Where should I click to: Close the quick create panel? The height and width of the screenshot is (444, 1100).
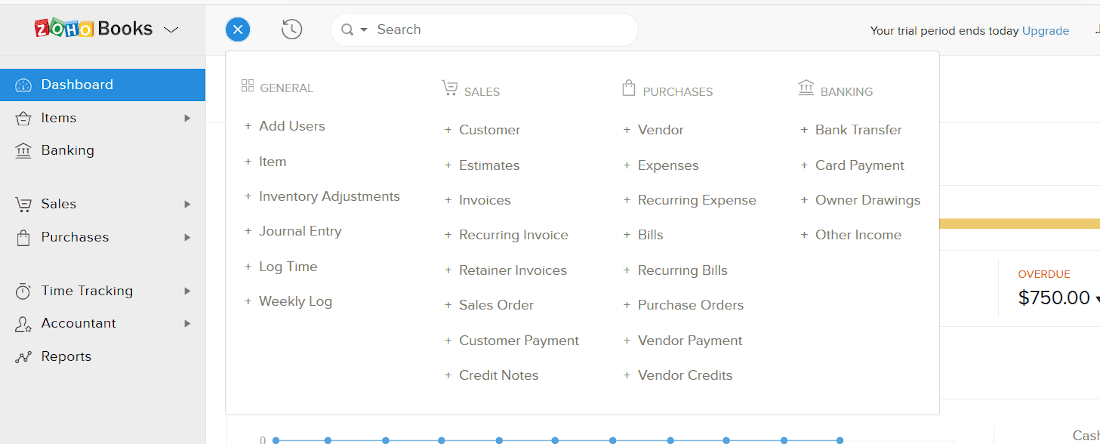[238, 29]
